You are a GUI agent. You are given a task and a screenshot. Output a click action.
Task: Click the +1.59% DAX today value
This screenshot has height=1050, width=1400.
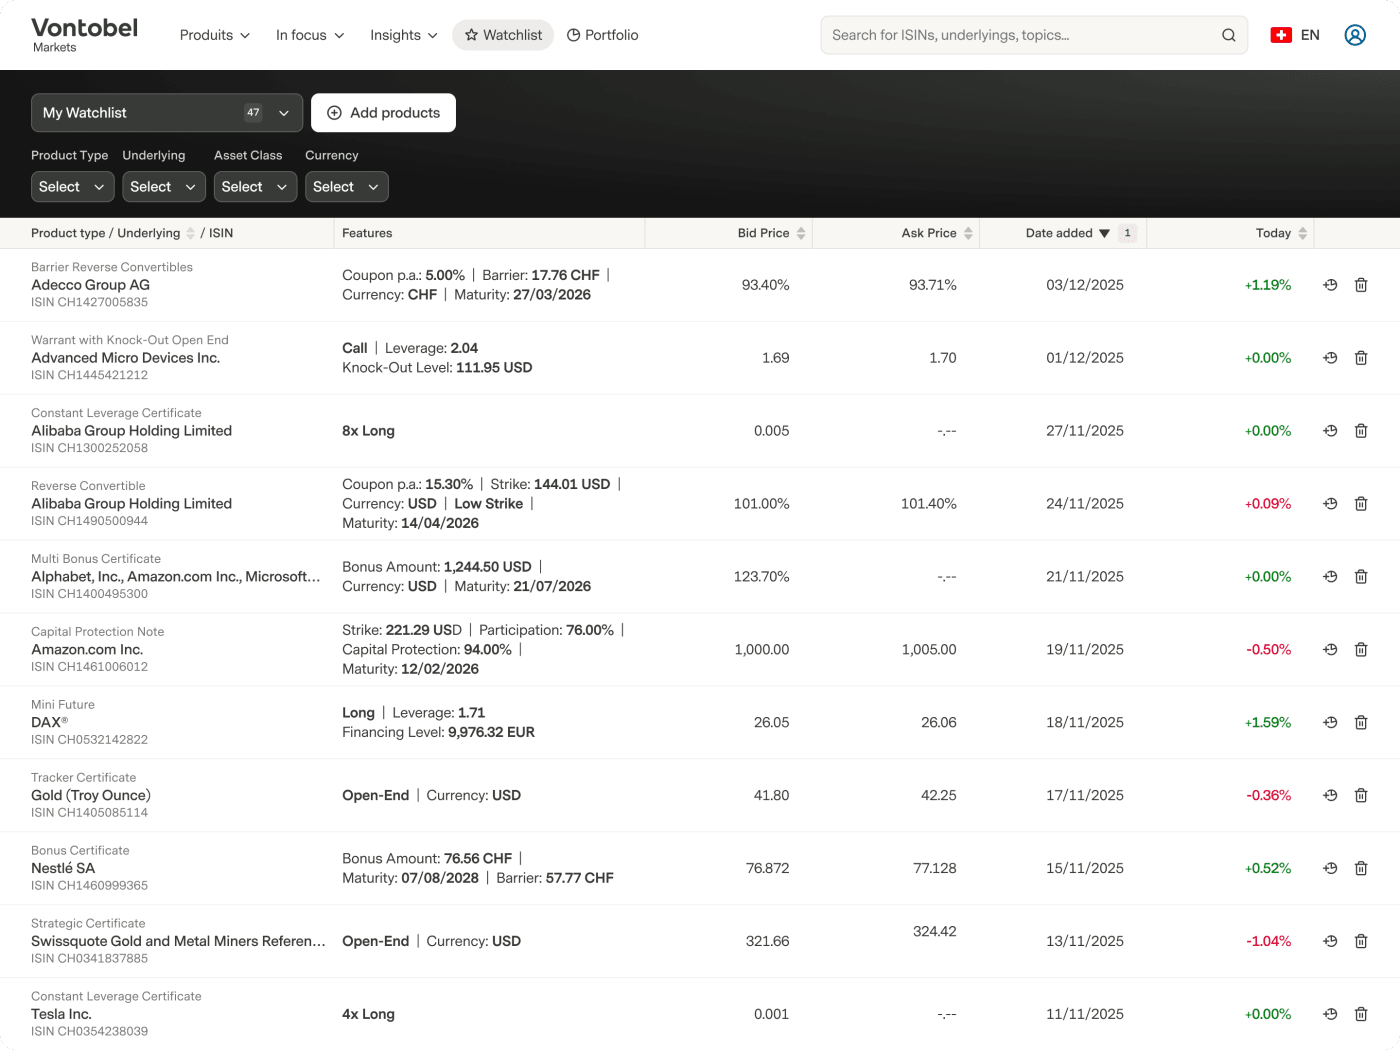coord(1268,723)
